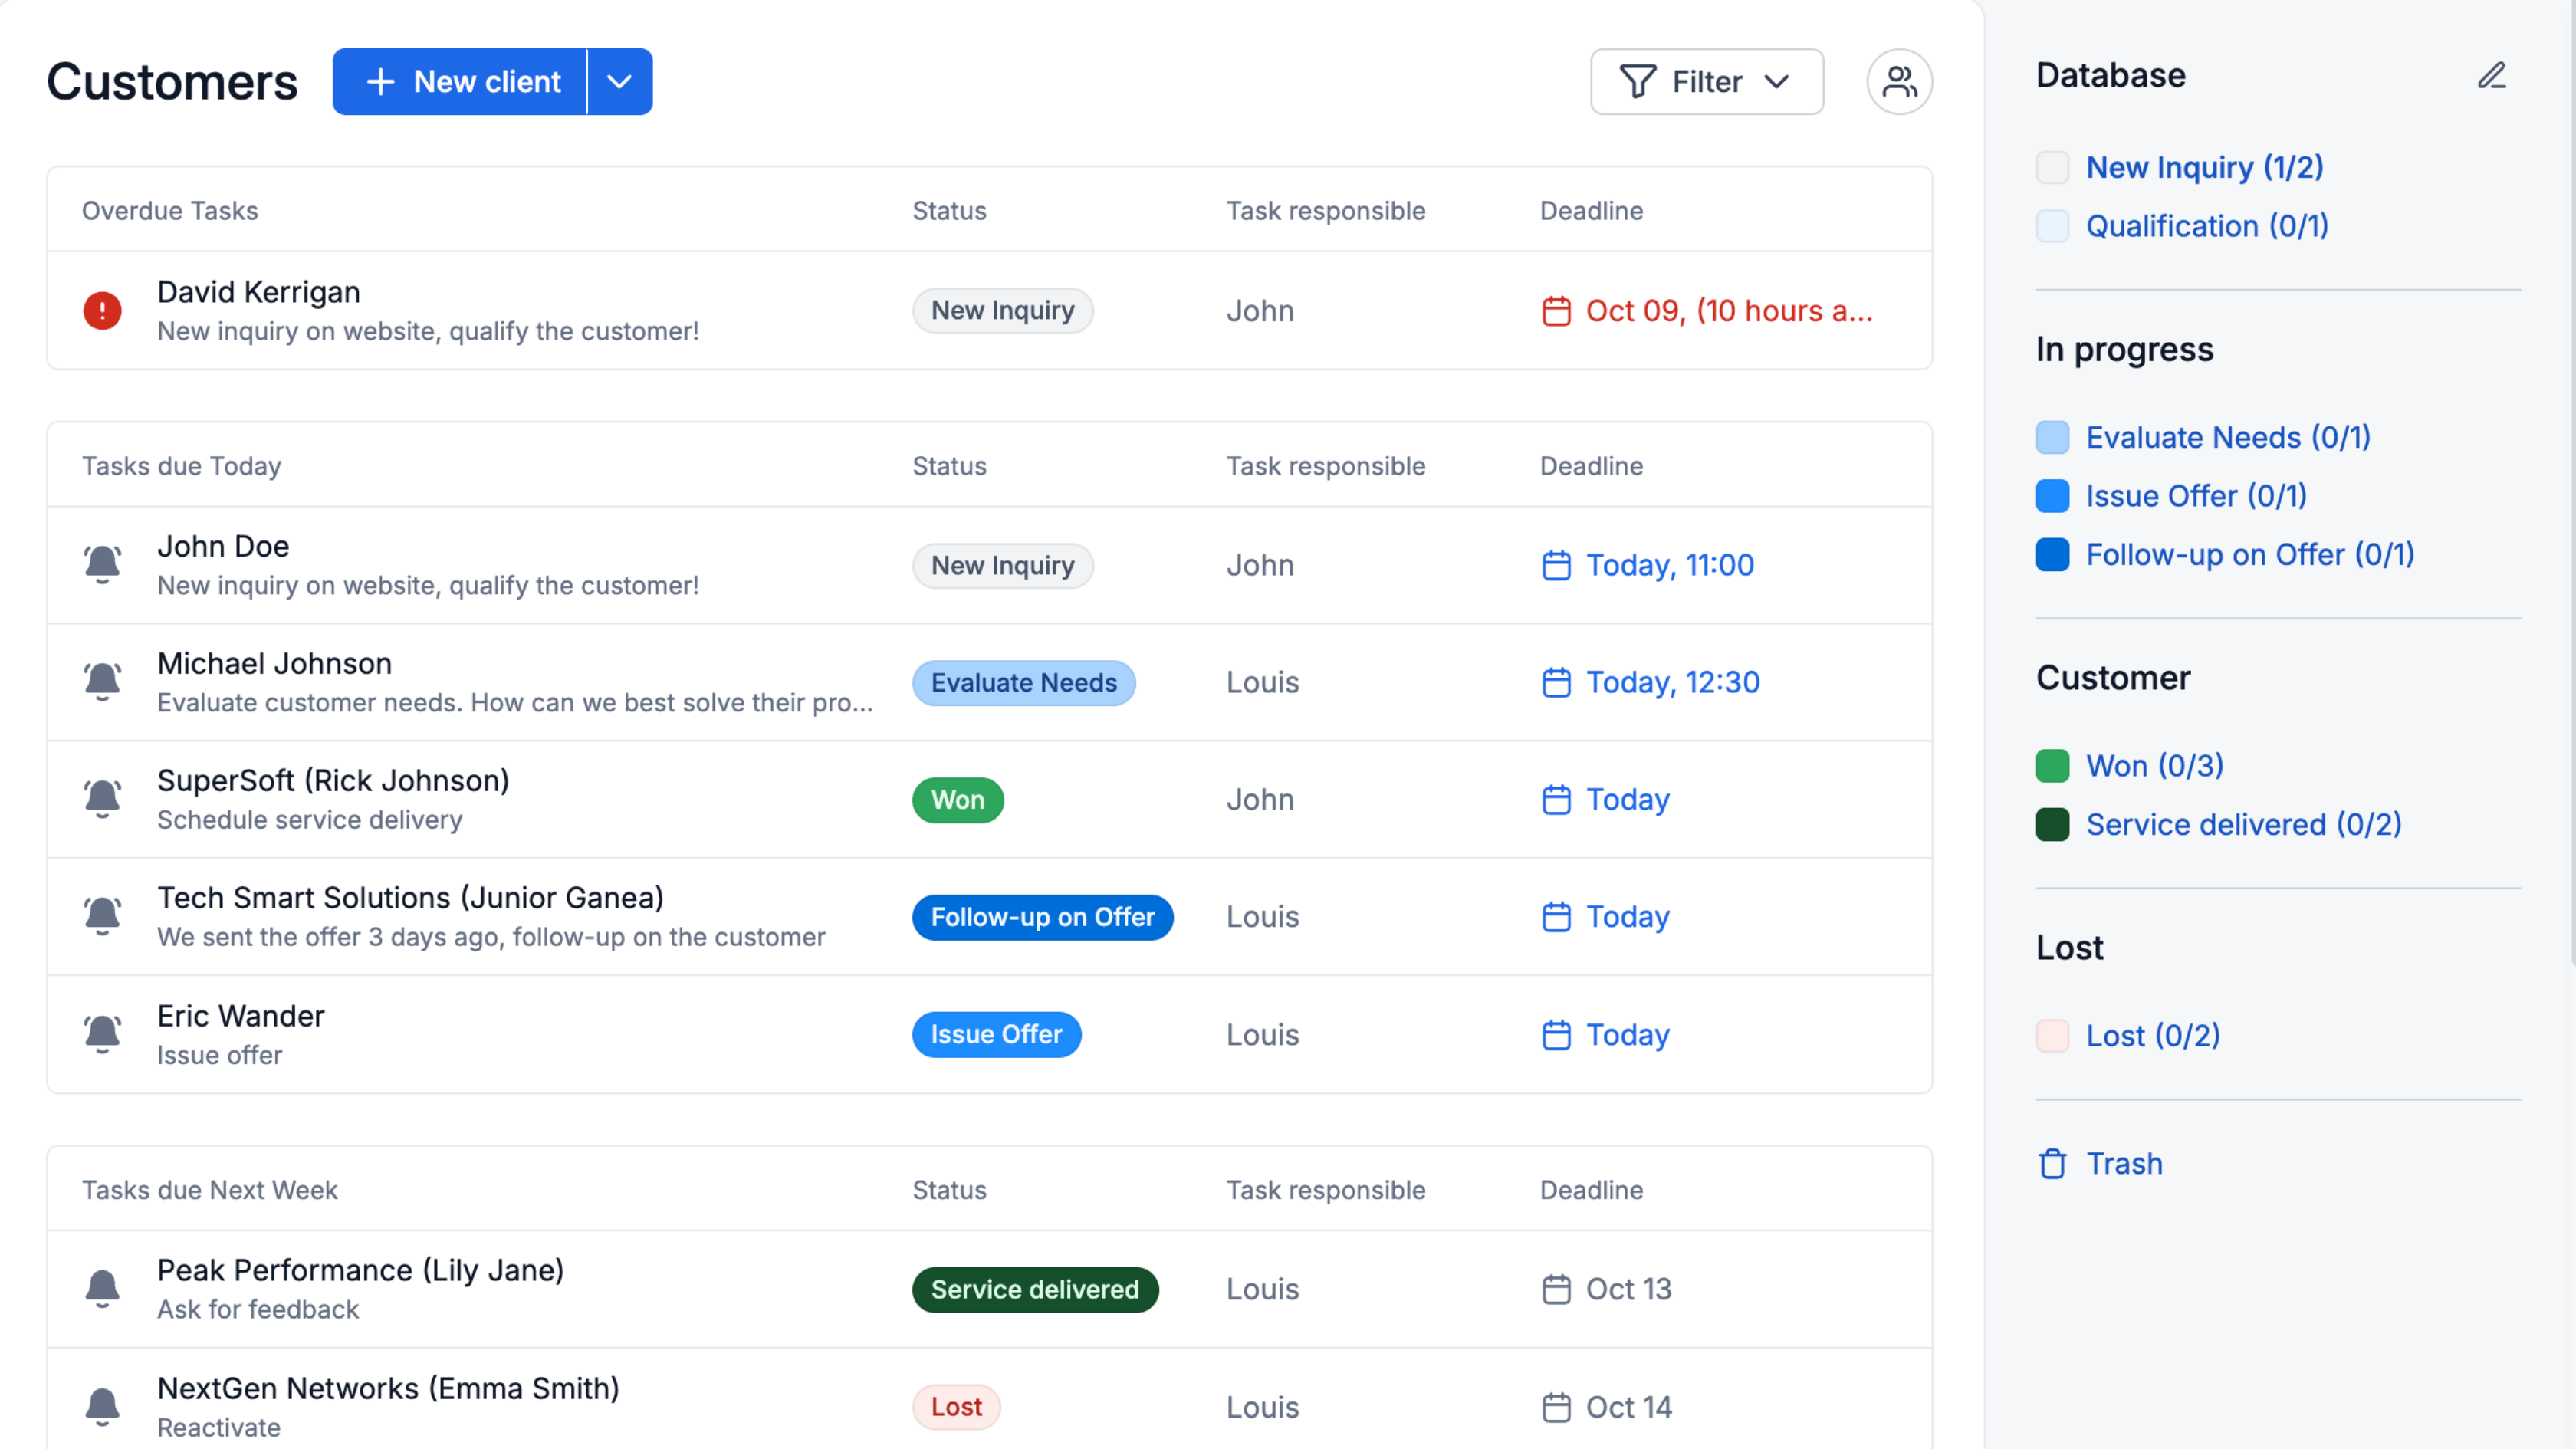
Task: Click the green color swatch next to Won
Action: click(2055, 765)
